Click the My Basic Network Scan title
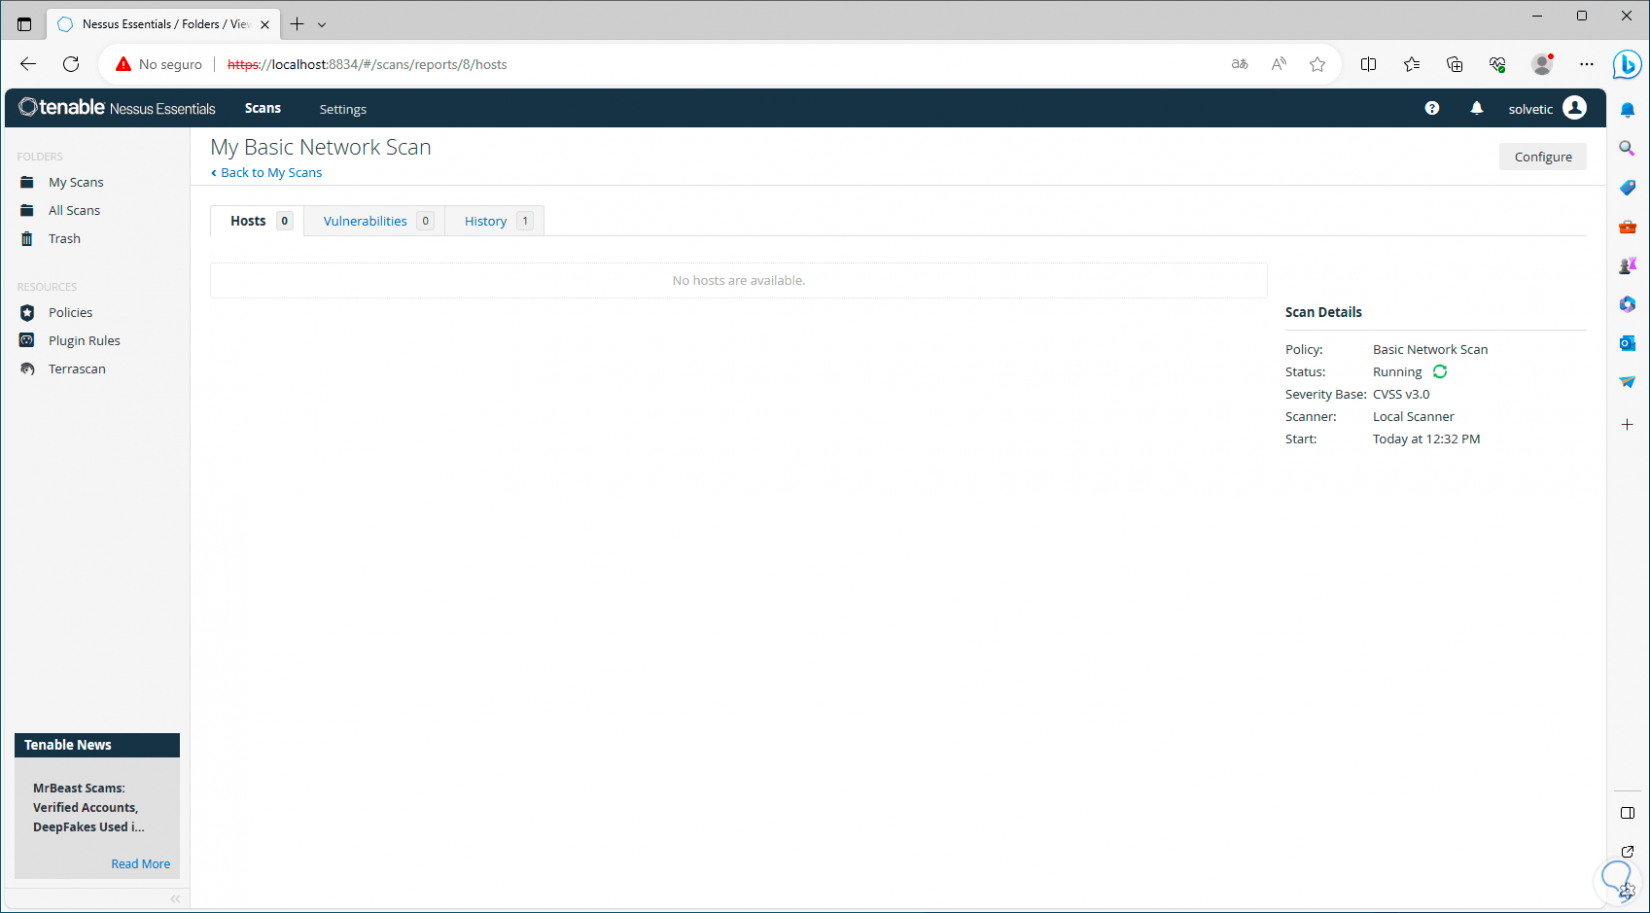This screenshot has width=1650, height=913. pos(321,147)
